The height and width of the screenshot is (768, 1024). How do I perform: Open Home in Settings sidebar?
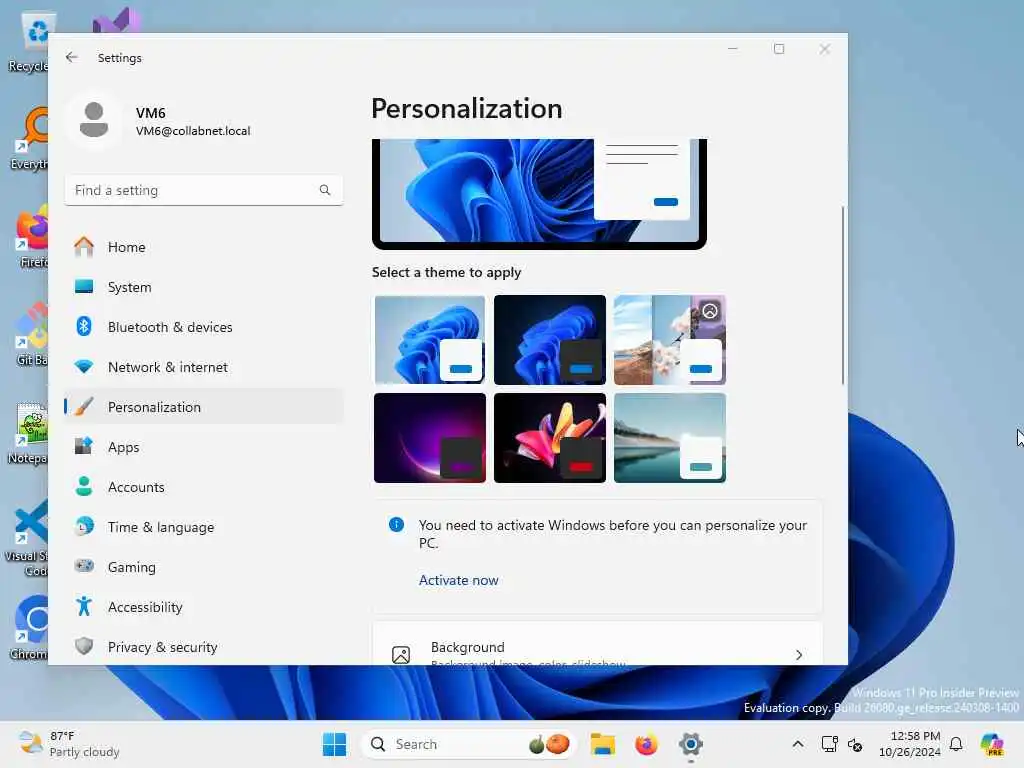pos(204,247)
